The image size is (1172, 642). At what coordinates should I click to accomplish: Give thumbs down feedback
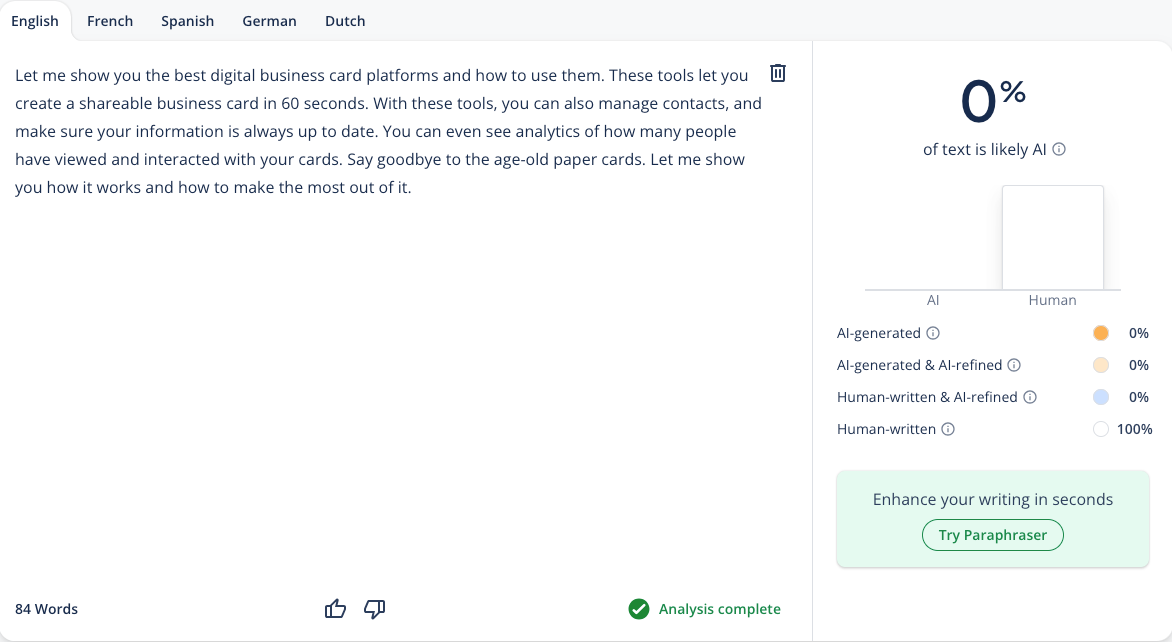(374, 609)
